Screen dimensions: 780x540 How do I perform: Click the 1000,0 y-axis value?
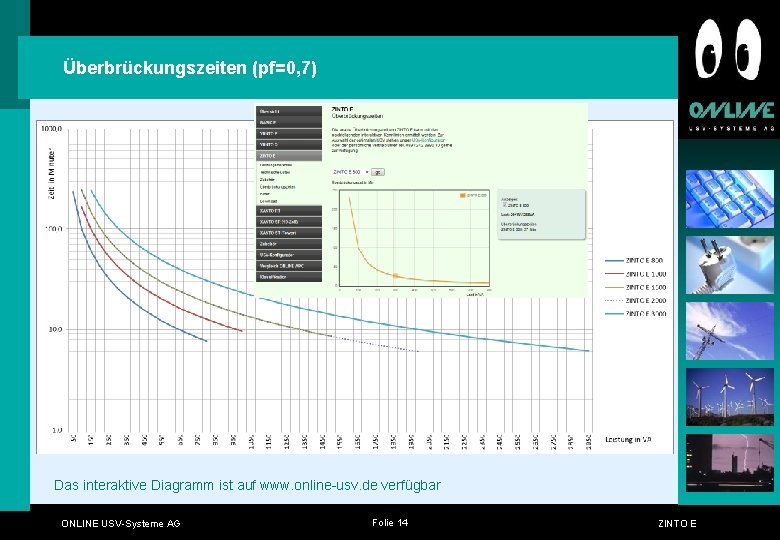click(52, 129)
